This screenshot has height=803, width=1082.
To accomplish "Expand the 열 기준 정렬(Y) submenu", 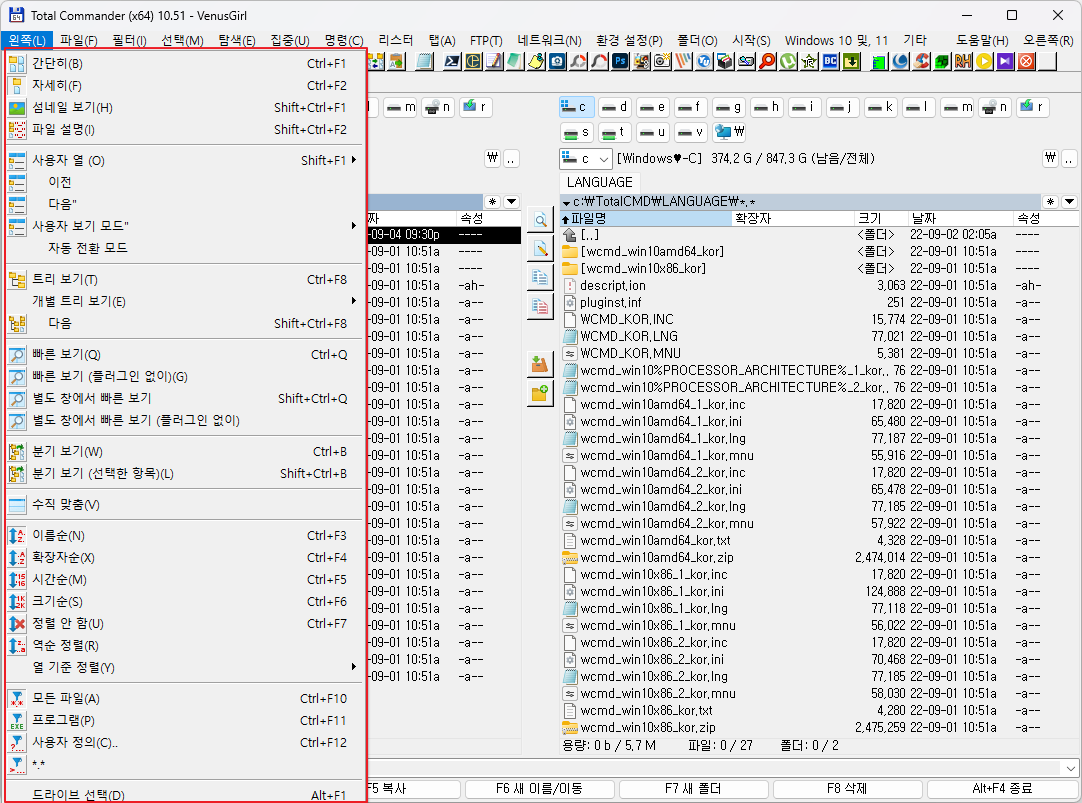I will coord(184,667).
